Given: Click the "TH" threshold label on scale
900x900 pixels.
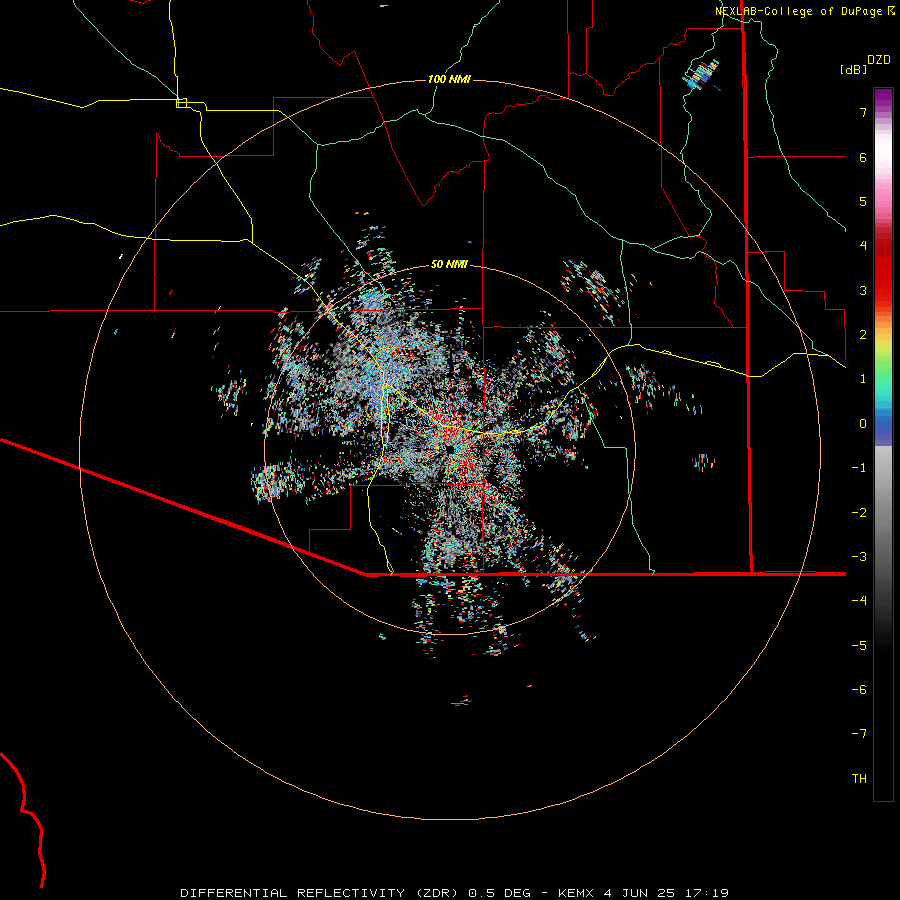Looking at the screenshot, I should 859,779.
